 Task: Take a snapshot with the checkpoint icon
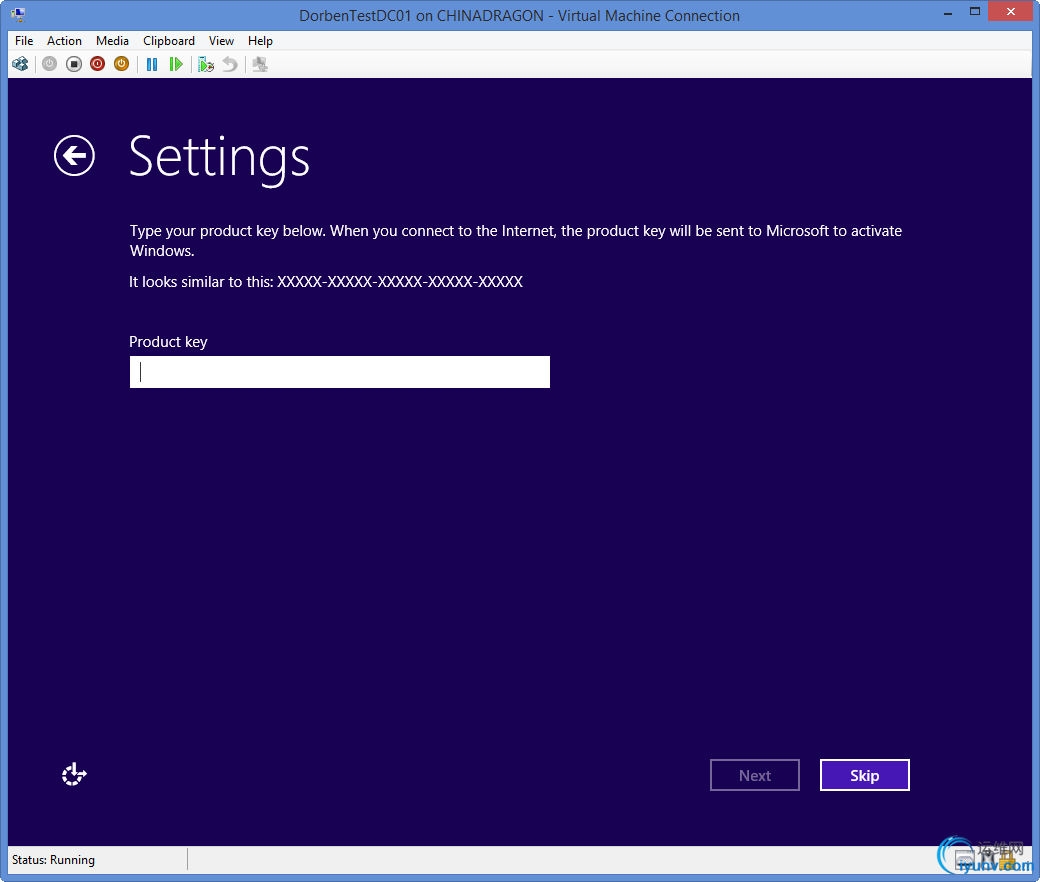coord(206,64)
